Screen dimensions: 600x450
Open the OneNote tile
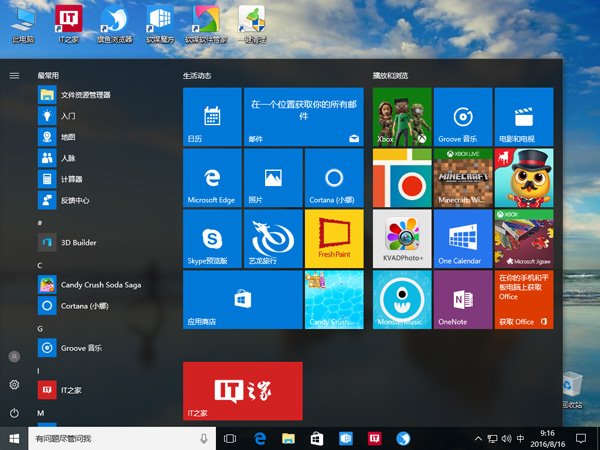[x=463, y=299]
